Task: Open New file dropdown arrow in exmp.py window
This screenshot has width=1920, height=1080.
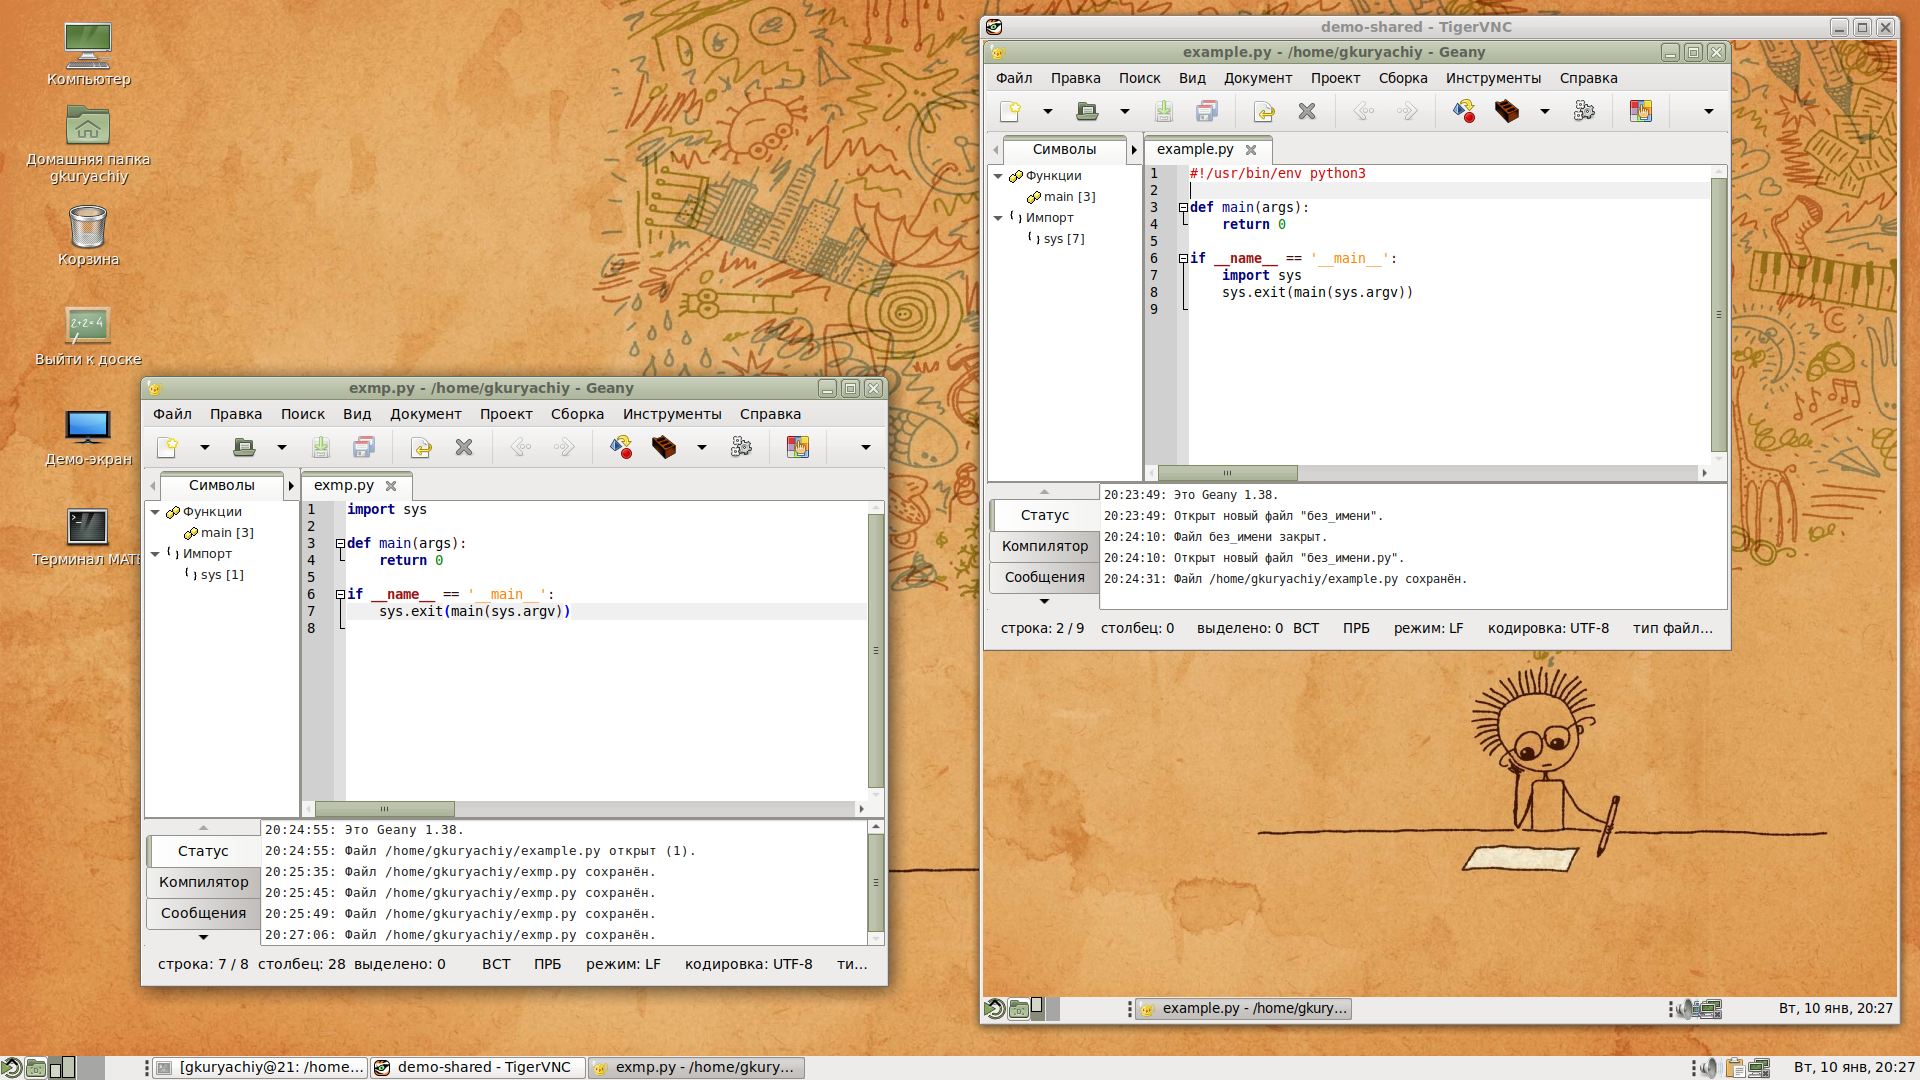Action: pyautogui.click(x=205, y=447)
